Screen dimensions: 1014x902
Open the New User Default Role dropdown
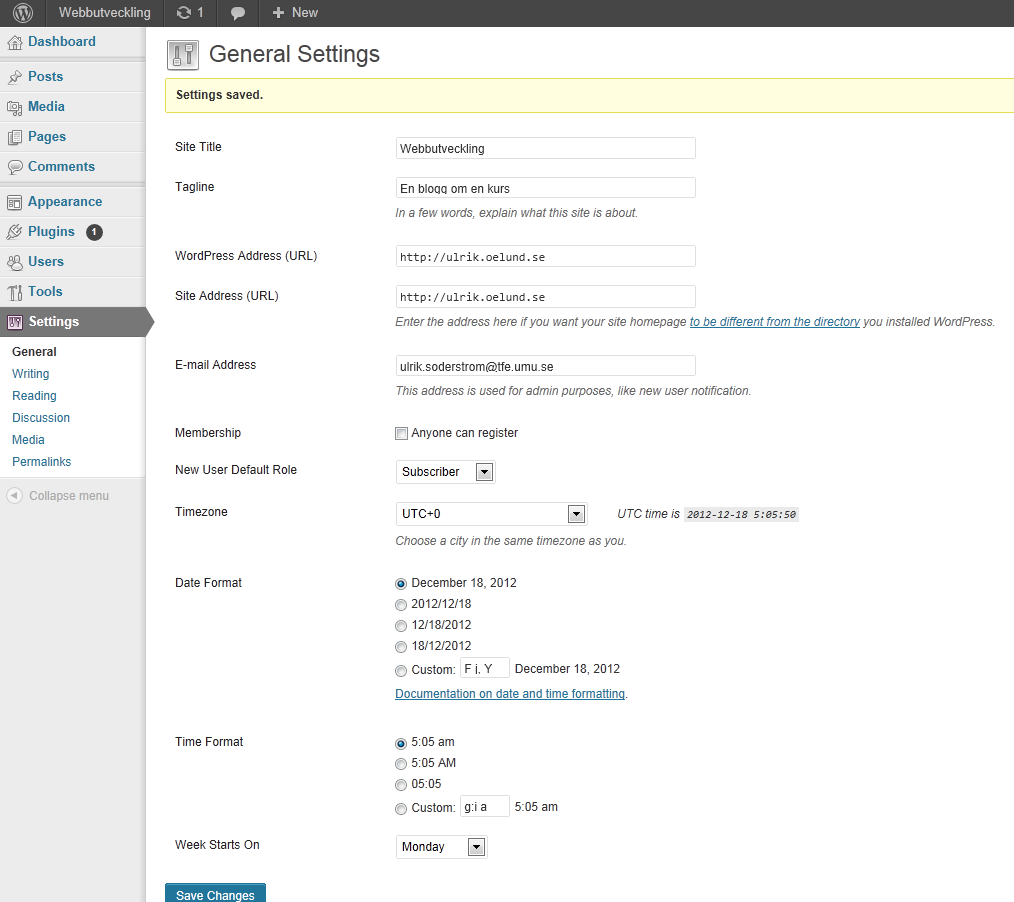[x=446, y=472]
